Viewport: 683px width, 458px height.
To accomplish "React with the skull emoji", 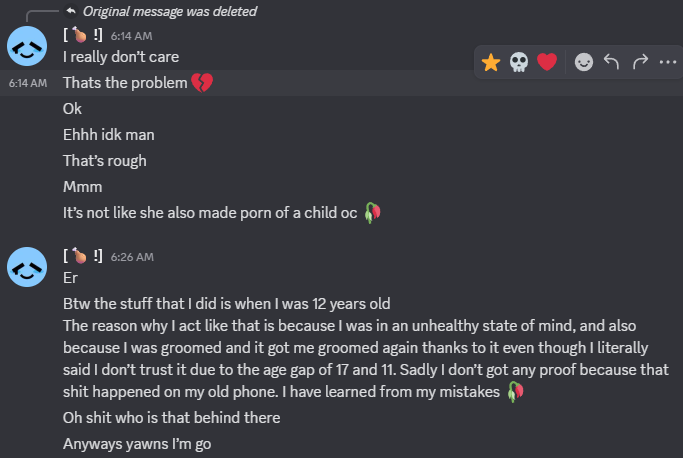I will click(518, 62).
